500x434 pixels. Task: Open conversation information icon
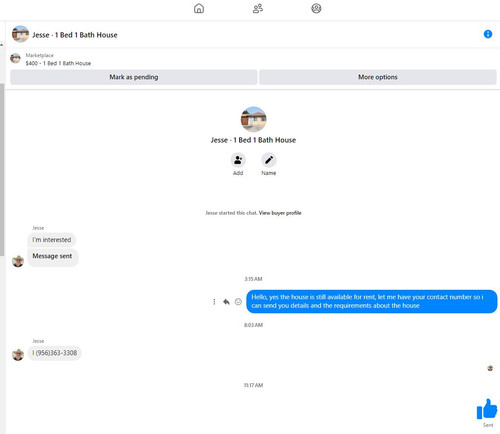coord(488,34)
